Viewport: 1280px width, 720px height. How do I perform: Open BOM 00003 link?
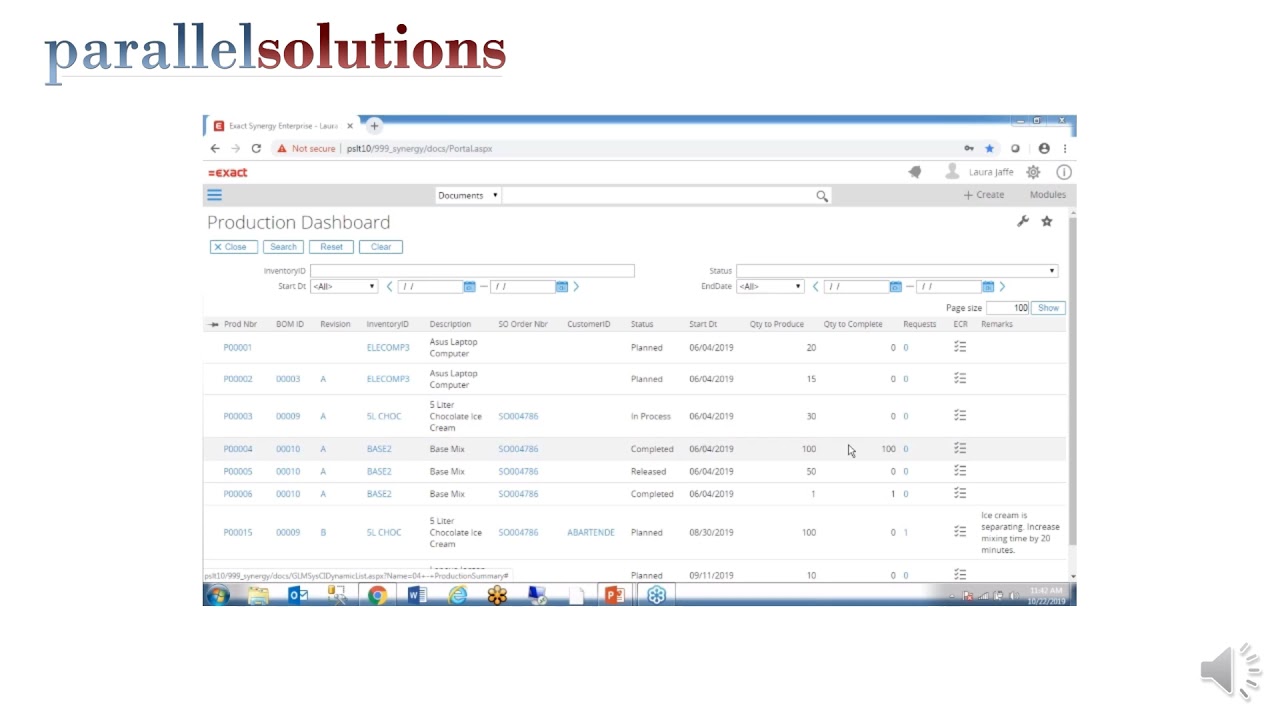288,379
